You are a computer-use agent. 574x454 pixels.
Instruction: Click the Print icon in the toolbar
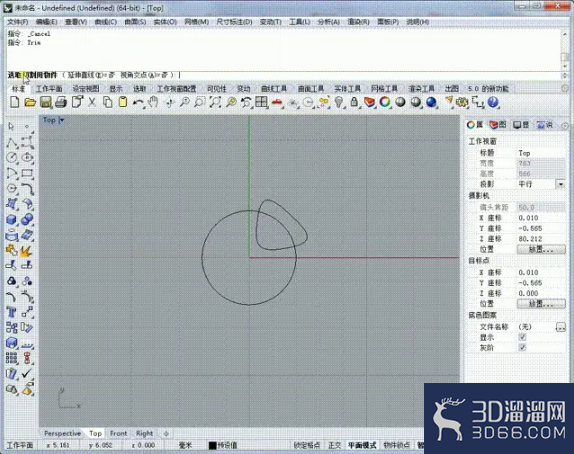coord(61,102)
